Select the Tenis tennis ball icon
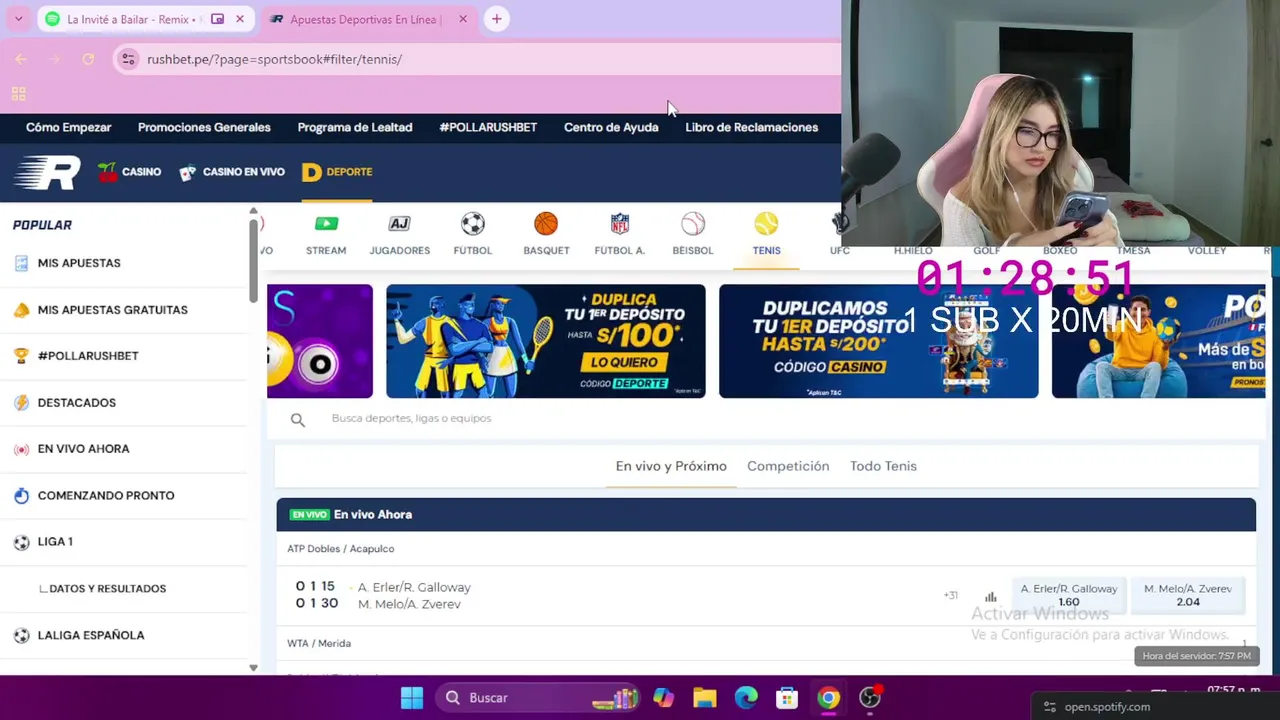 point(766,223)
